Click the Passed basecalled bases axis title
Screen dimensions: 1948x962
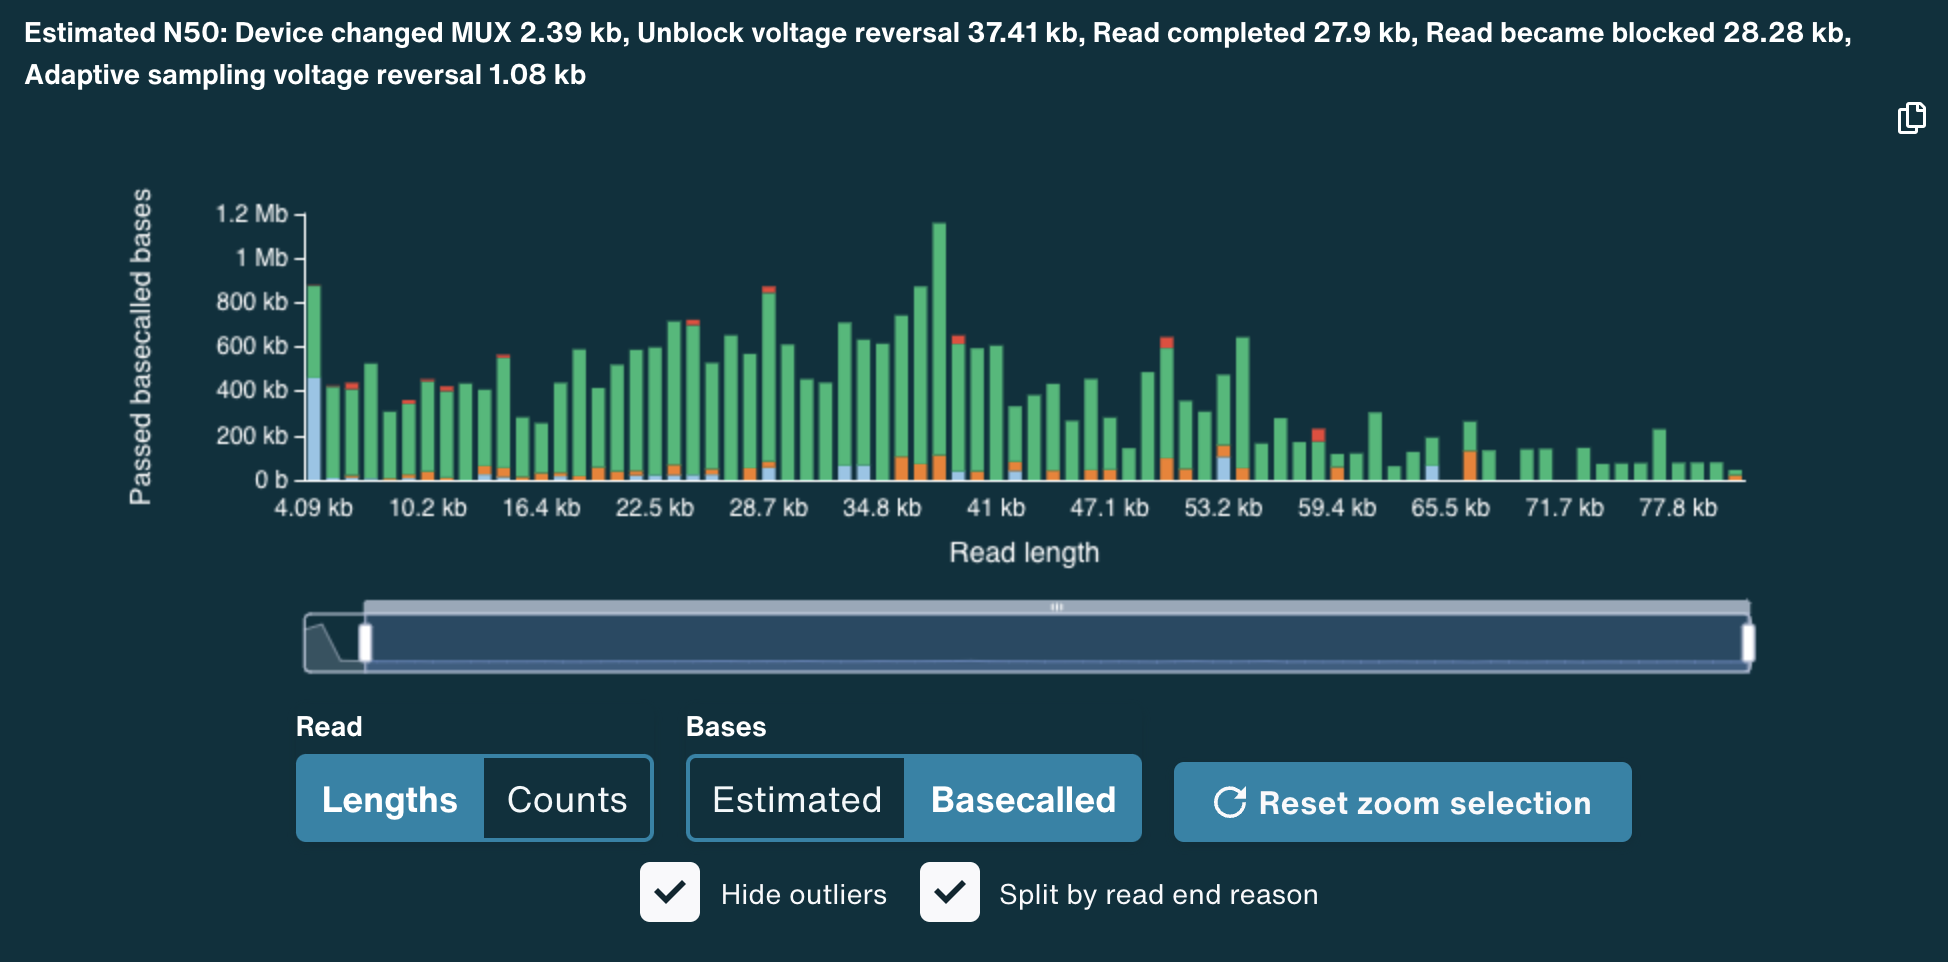point(141,346)
